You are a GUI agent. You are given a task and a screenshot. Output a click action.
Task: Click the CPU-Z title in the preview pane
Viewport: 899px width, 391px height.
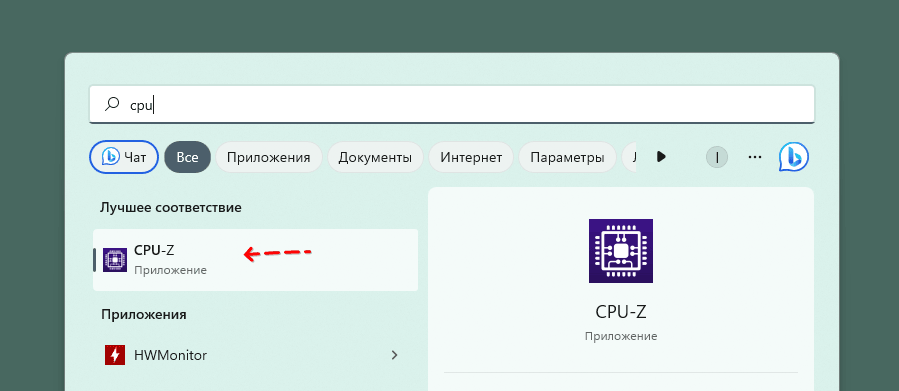point(621,311)
